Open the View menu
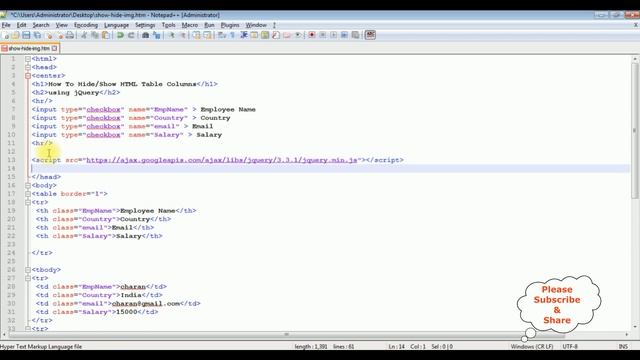The height and width of the screenshot is (360, 640). 62,25
